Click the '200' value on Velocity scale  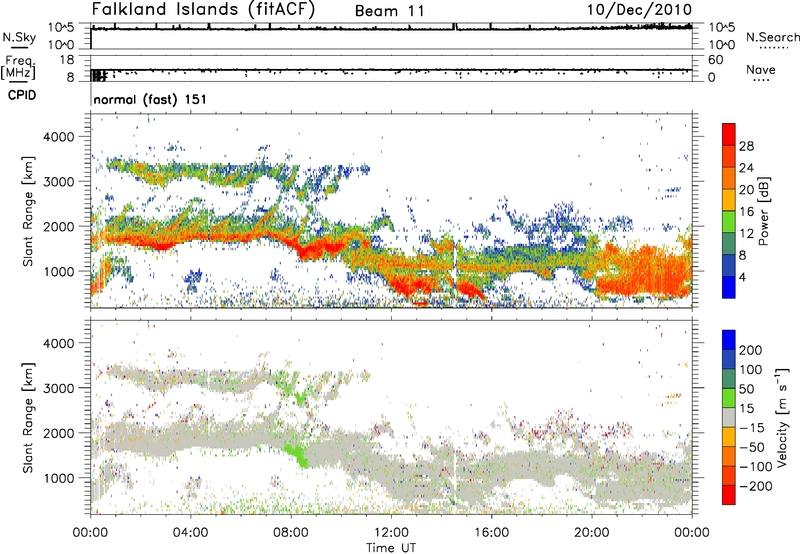pyautogui.click(x=751, y=350)
